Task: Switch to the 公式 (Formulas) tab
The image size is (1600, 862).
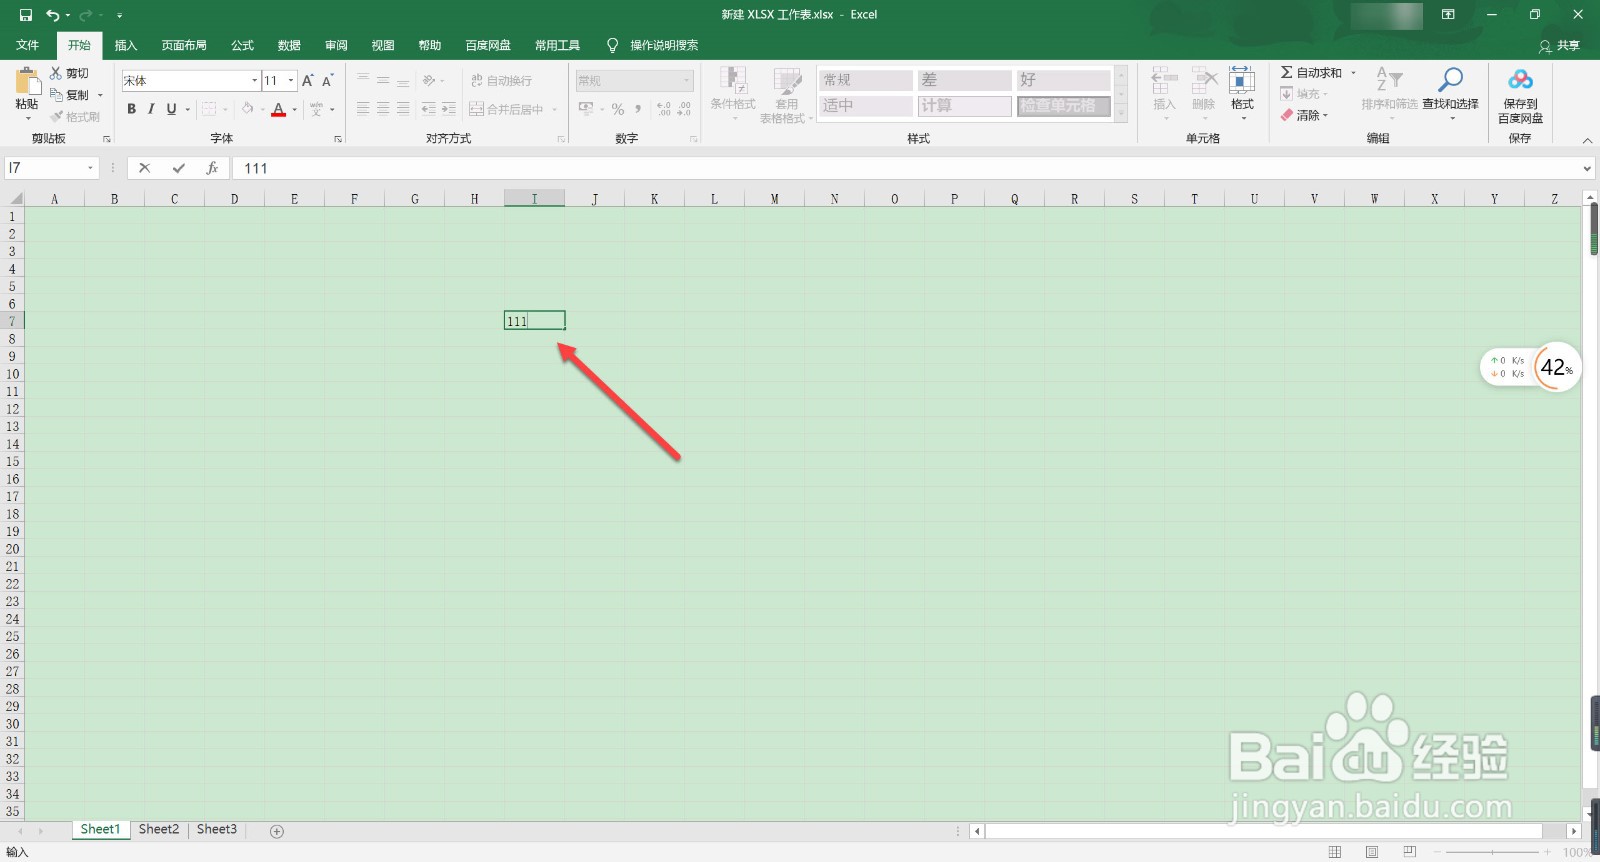Action: tap(243, 45)
